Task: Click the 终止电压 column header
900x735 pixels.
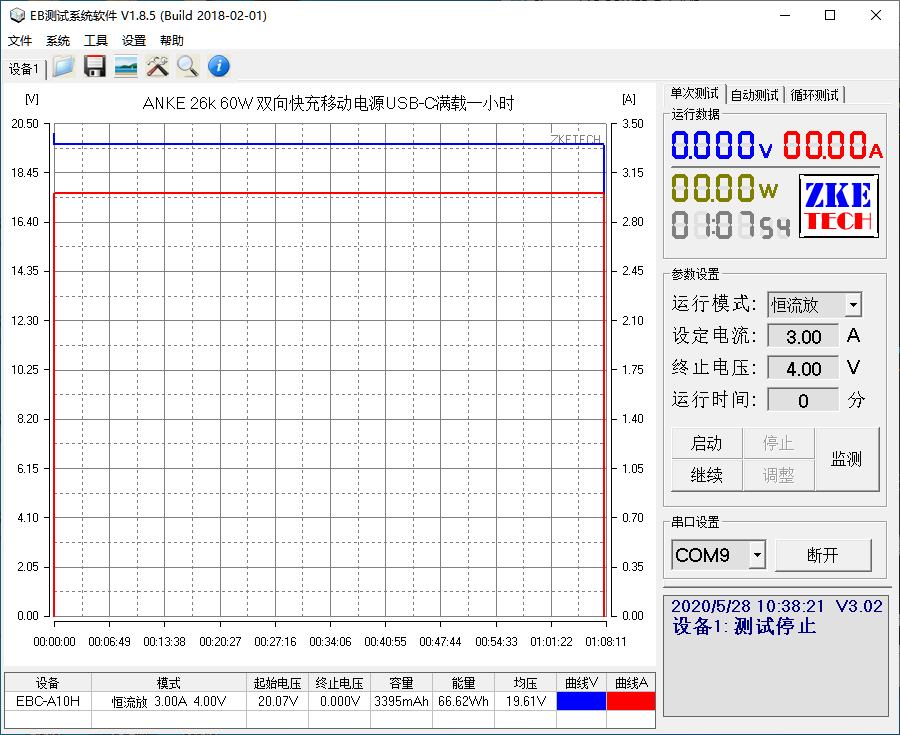Action: (x=340, y=683)
